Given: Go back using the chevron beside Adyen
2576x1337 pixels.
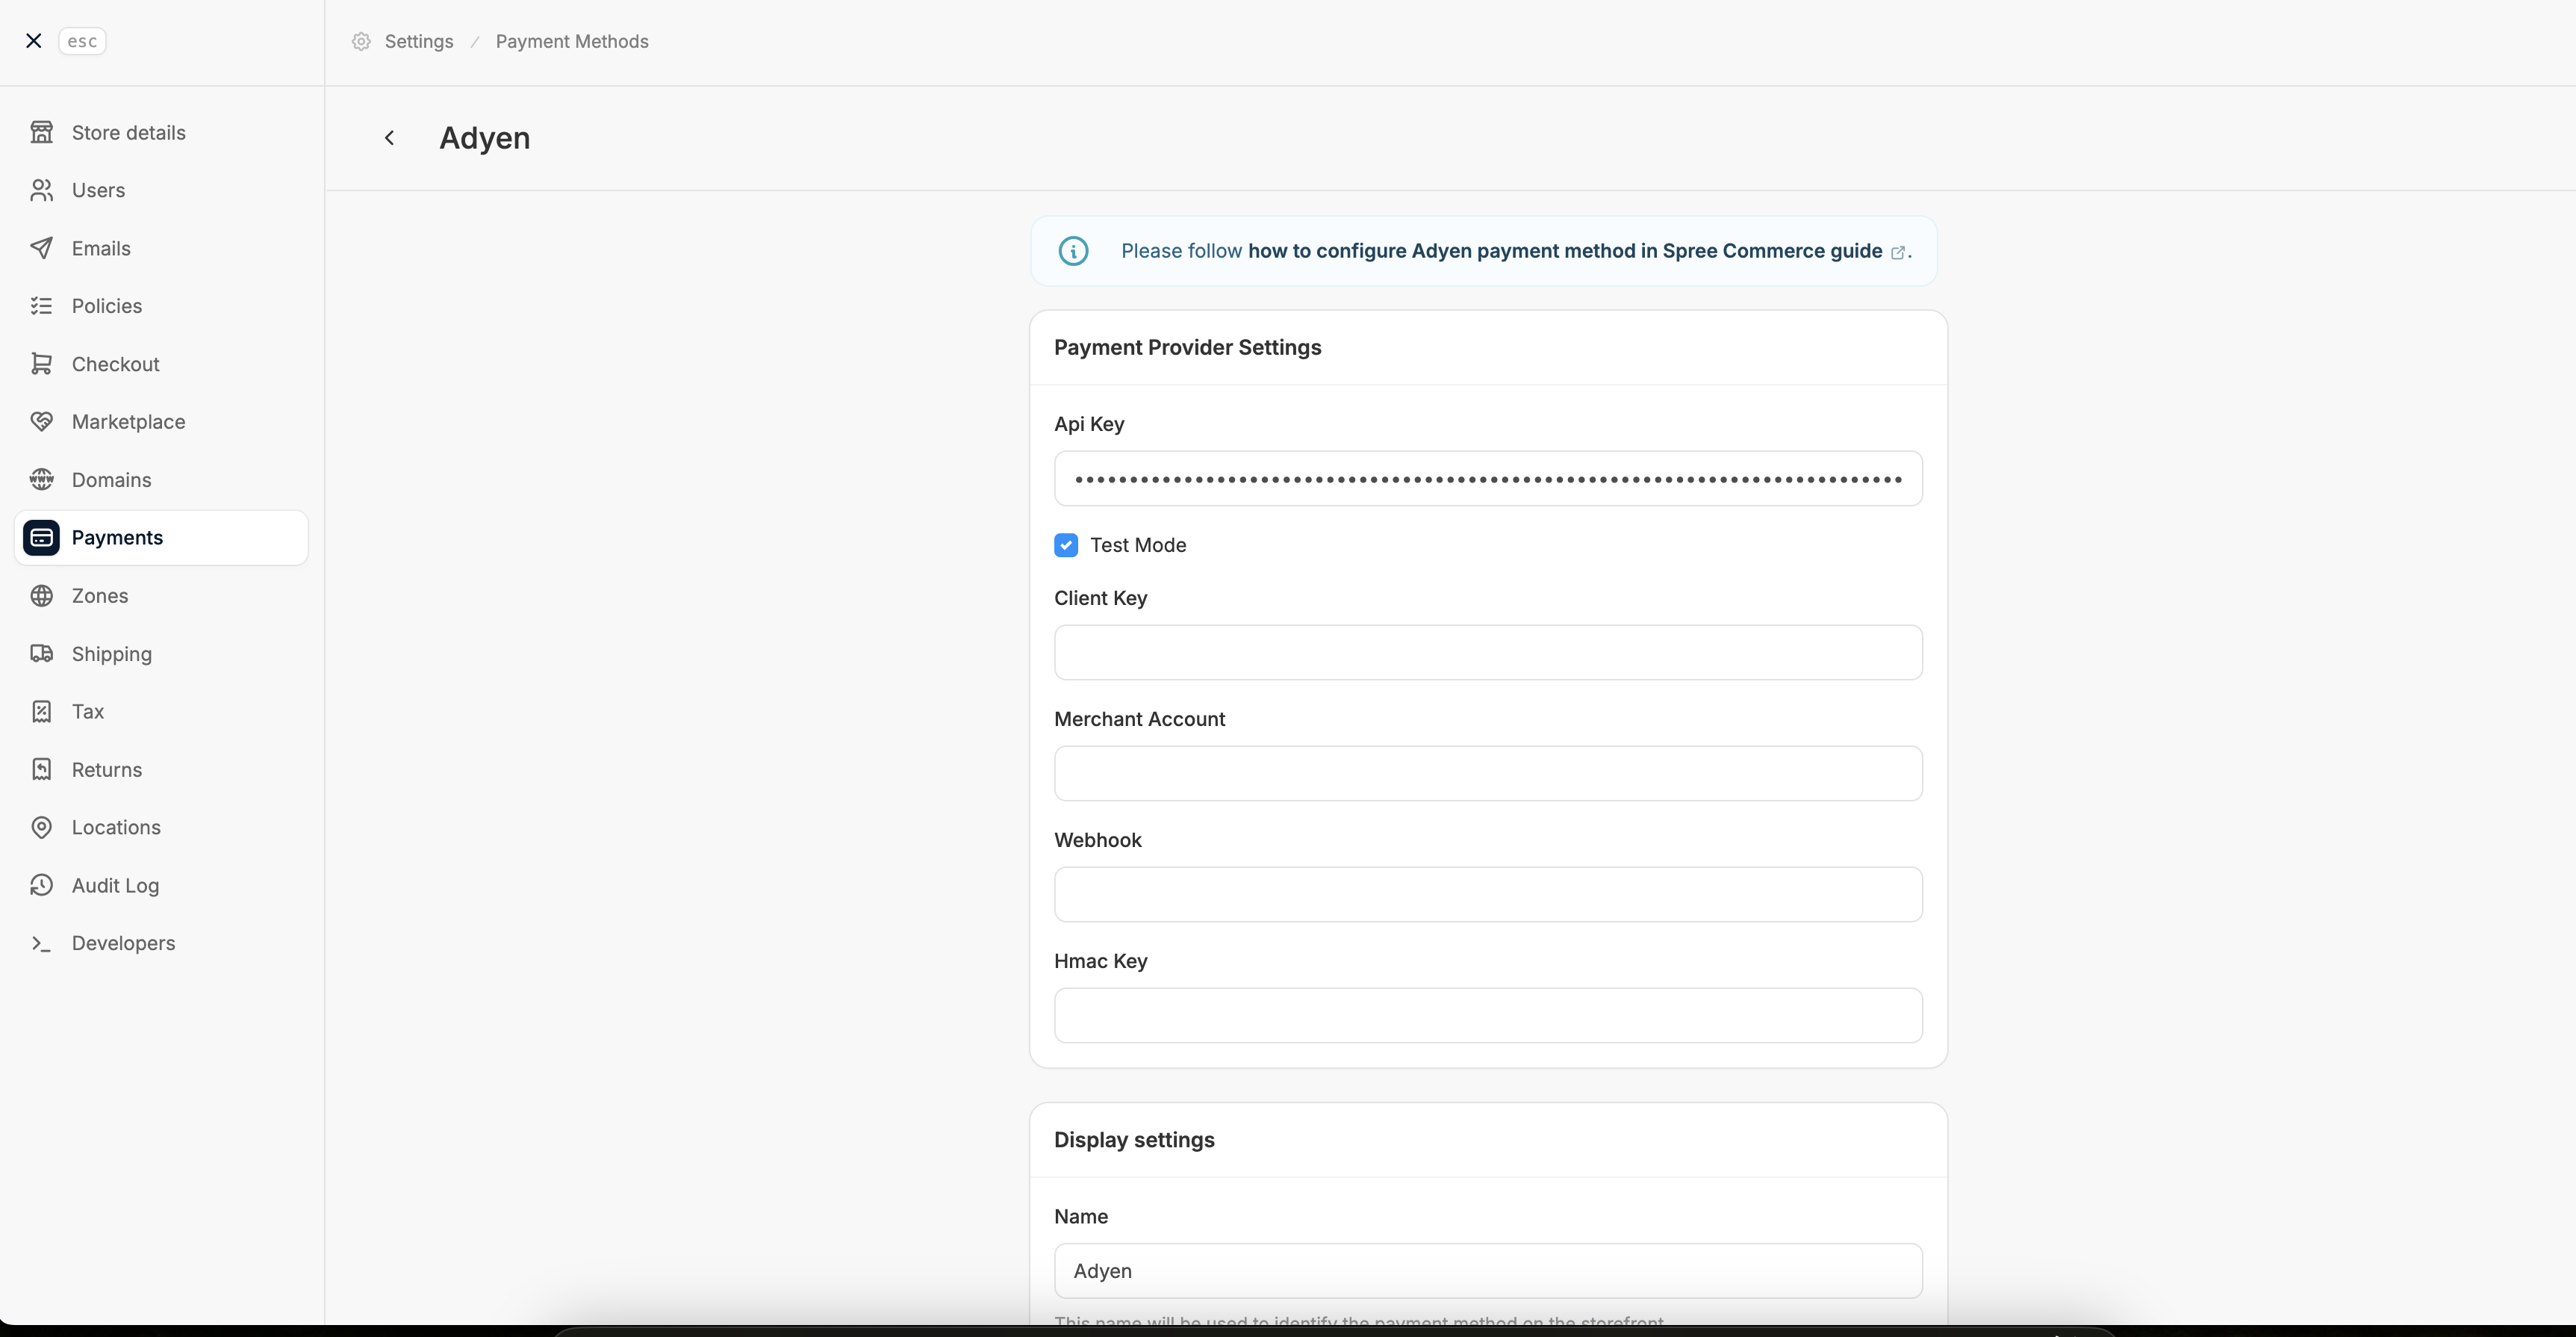Looking at the screenshot, I should click(390, 138).
